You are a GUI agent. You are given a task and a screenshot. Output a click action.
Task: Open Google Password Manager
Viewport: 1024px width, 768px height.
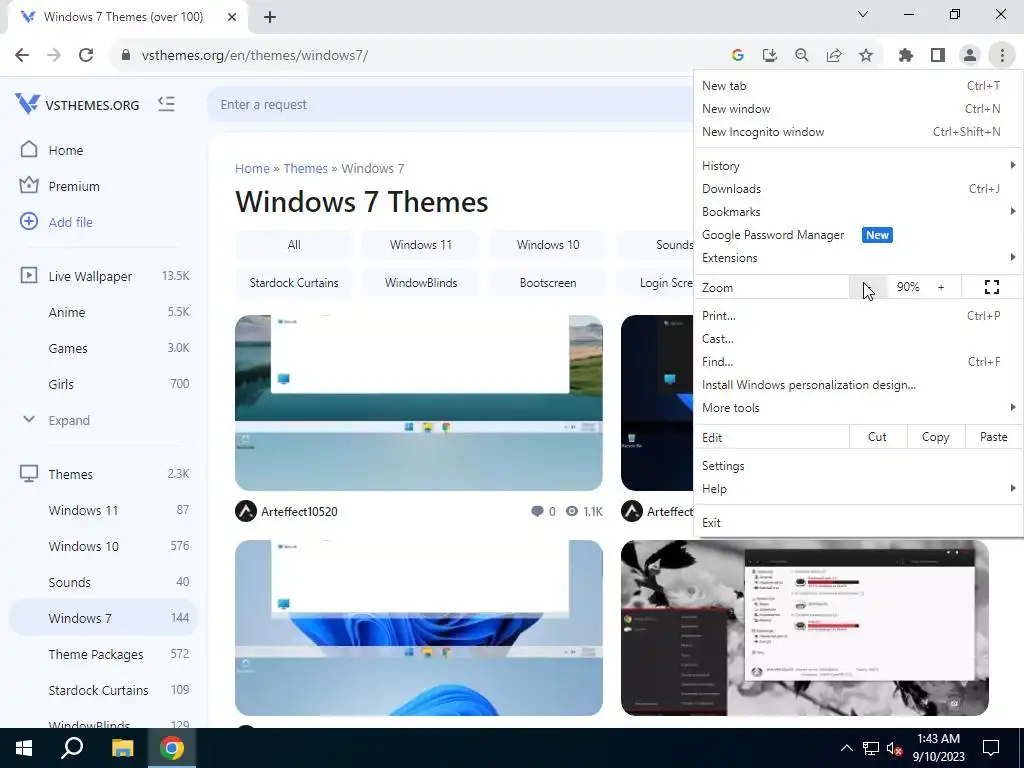(858, 235)
